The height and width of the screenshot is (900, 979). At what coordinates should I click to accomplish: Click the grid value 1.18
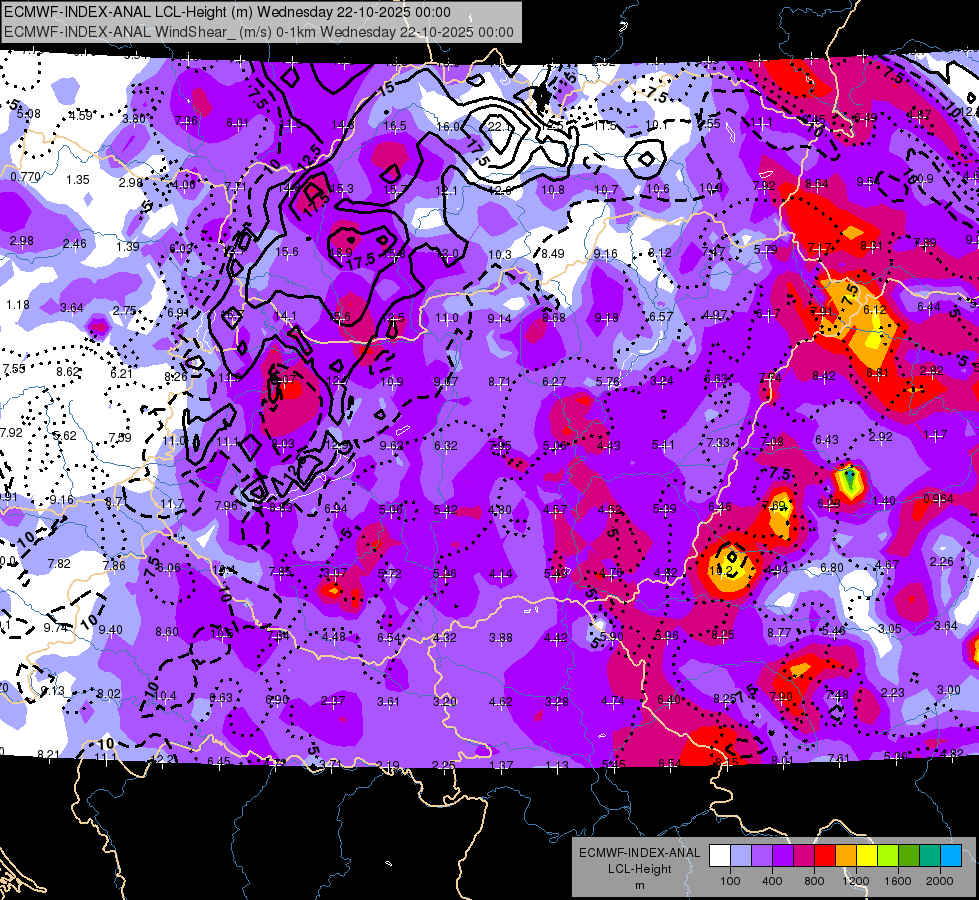point(18,305)
